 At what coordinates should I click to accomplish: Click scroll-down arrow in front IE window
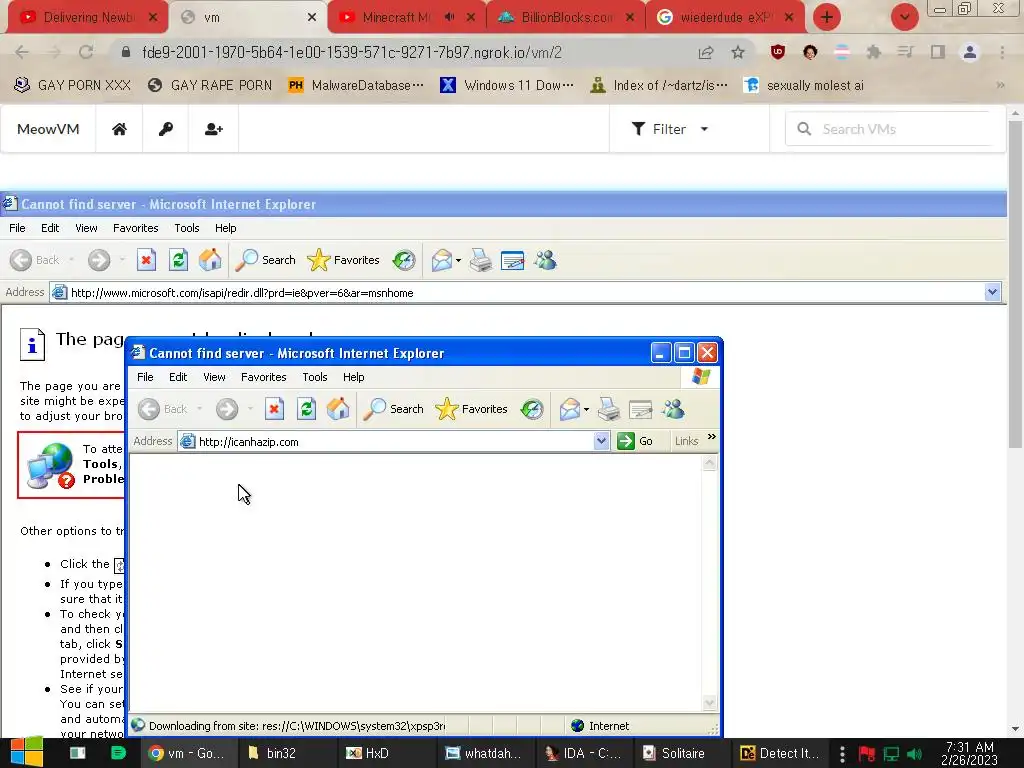click(709, 703)
